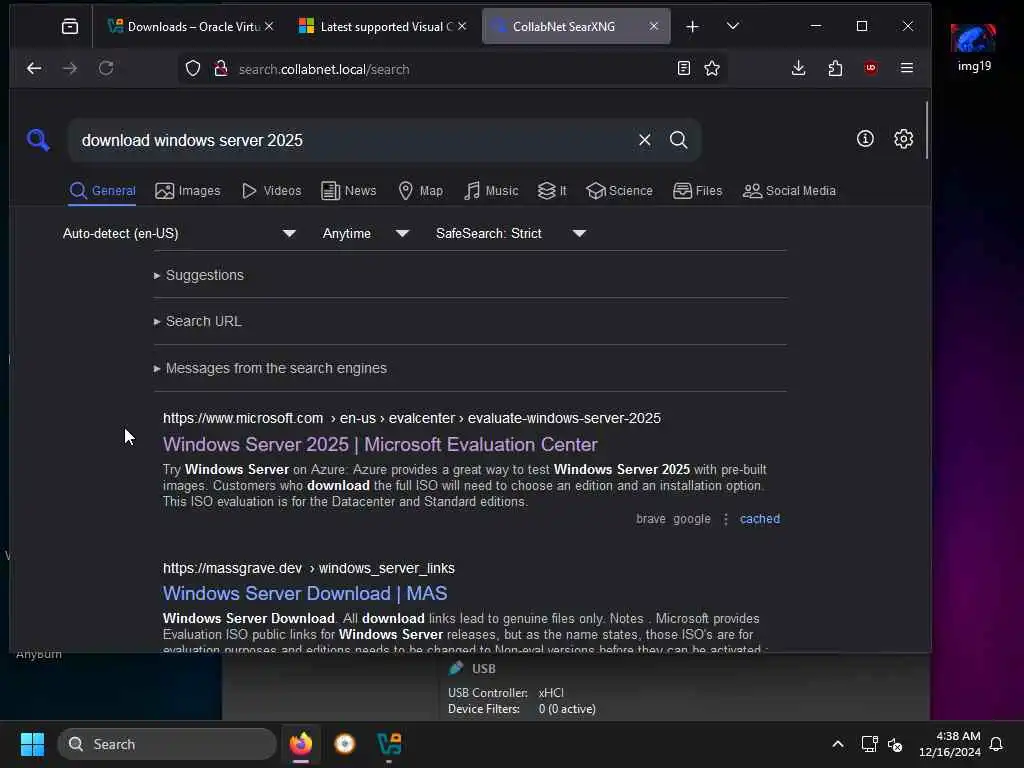Click the Firefox back arrow
The width and height of the screenshot is (1024, 768).
click(x=34, y=68)
